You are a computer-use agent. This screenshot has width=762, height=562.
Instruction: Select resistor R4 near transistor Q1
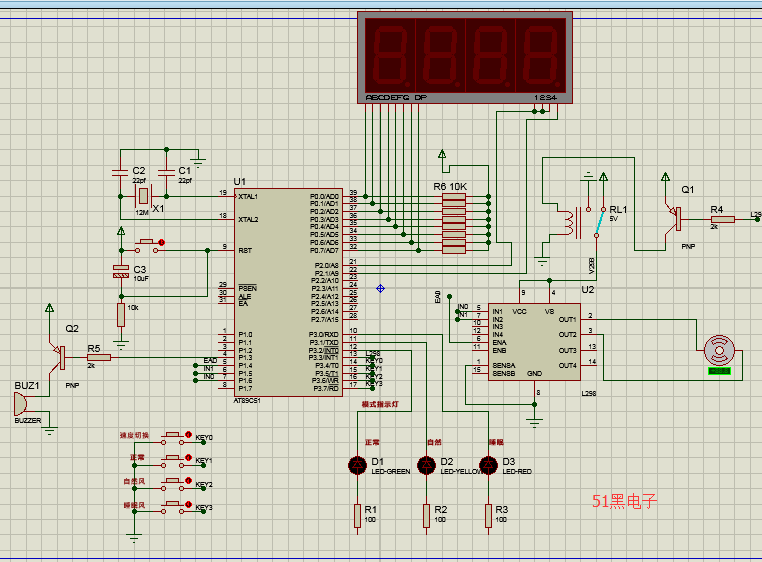pyautogui.click(x=723, y=219)
